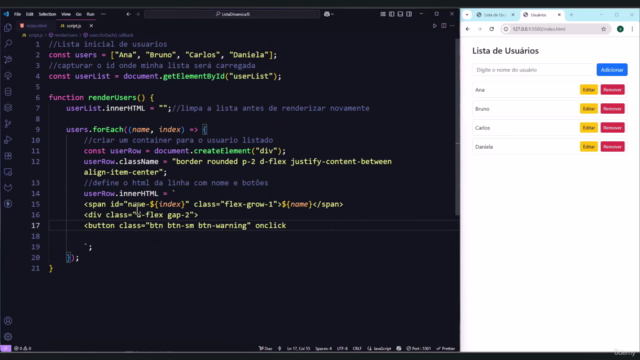Open the Run menu
640x360 pixels.
pyautogui.click(x=90, y=14)
